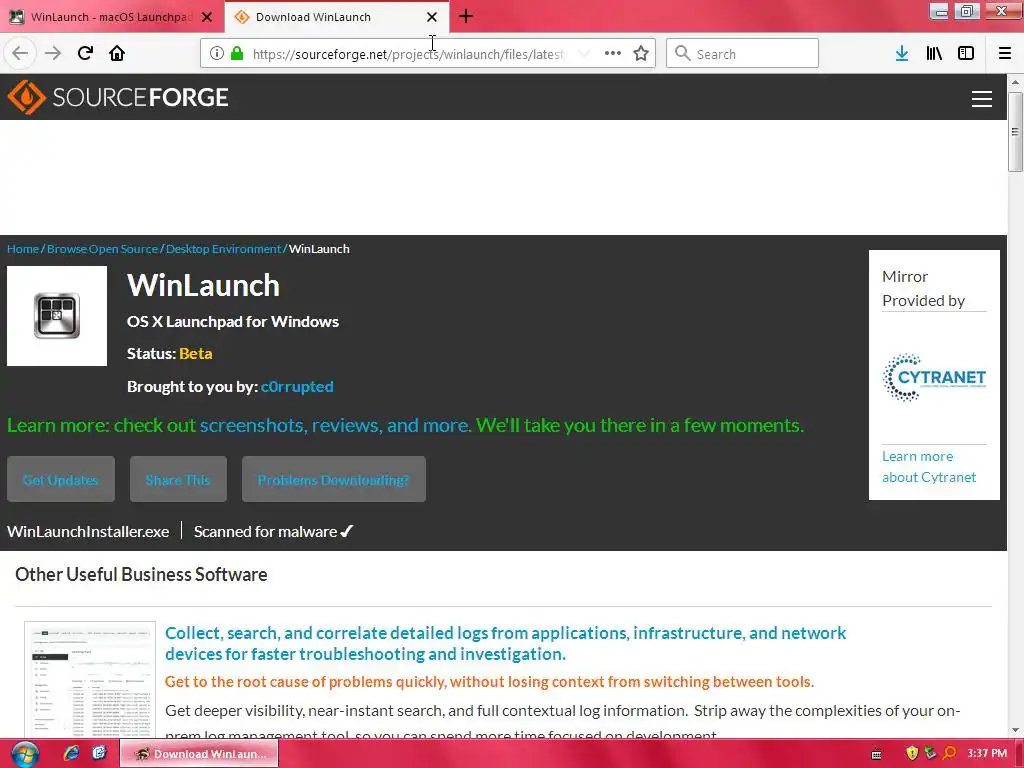1024x768 pixels.
Task: Open the SourceForge site hamburger menu
Action: coord(982,99)
